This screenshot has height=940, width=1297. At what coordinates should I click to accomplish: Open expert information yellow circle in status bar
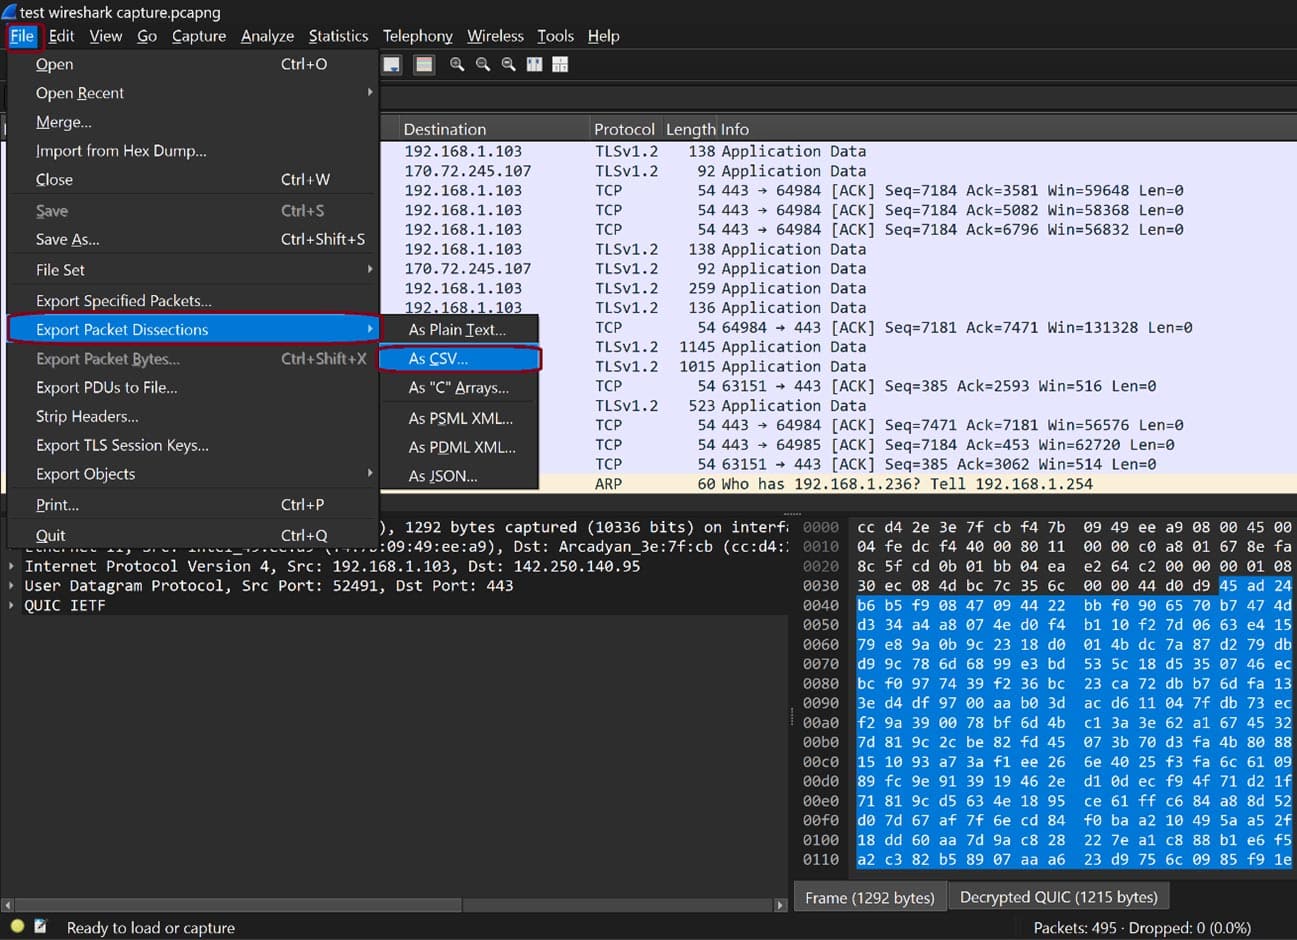[17, 926]
